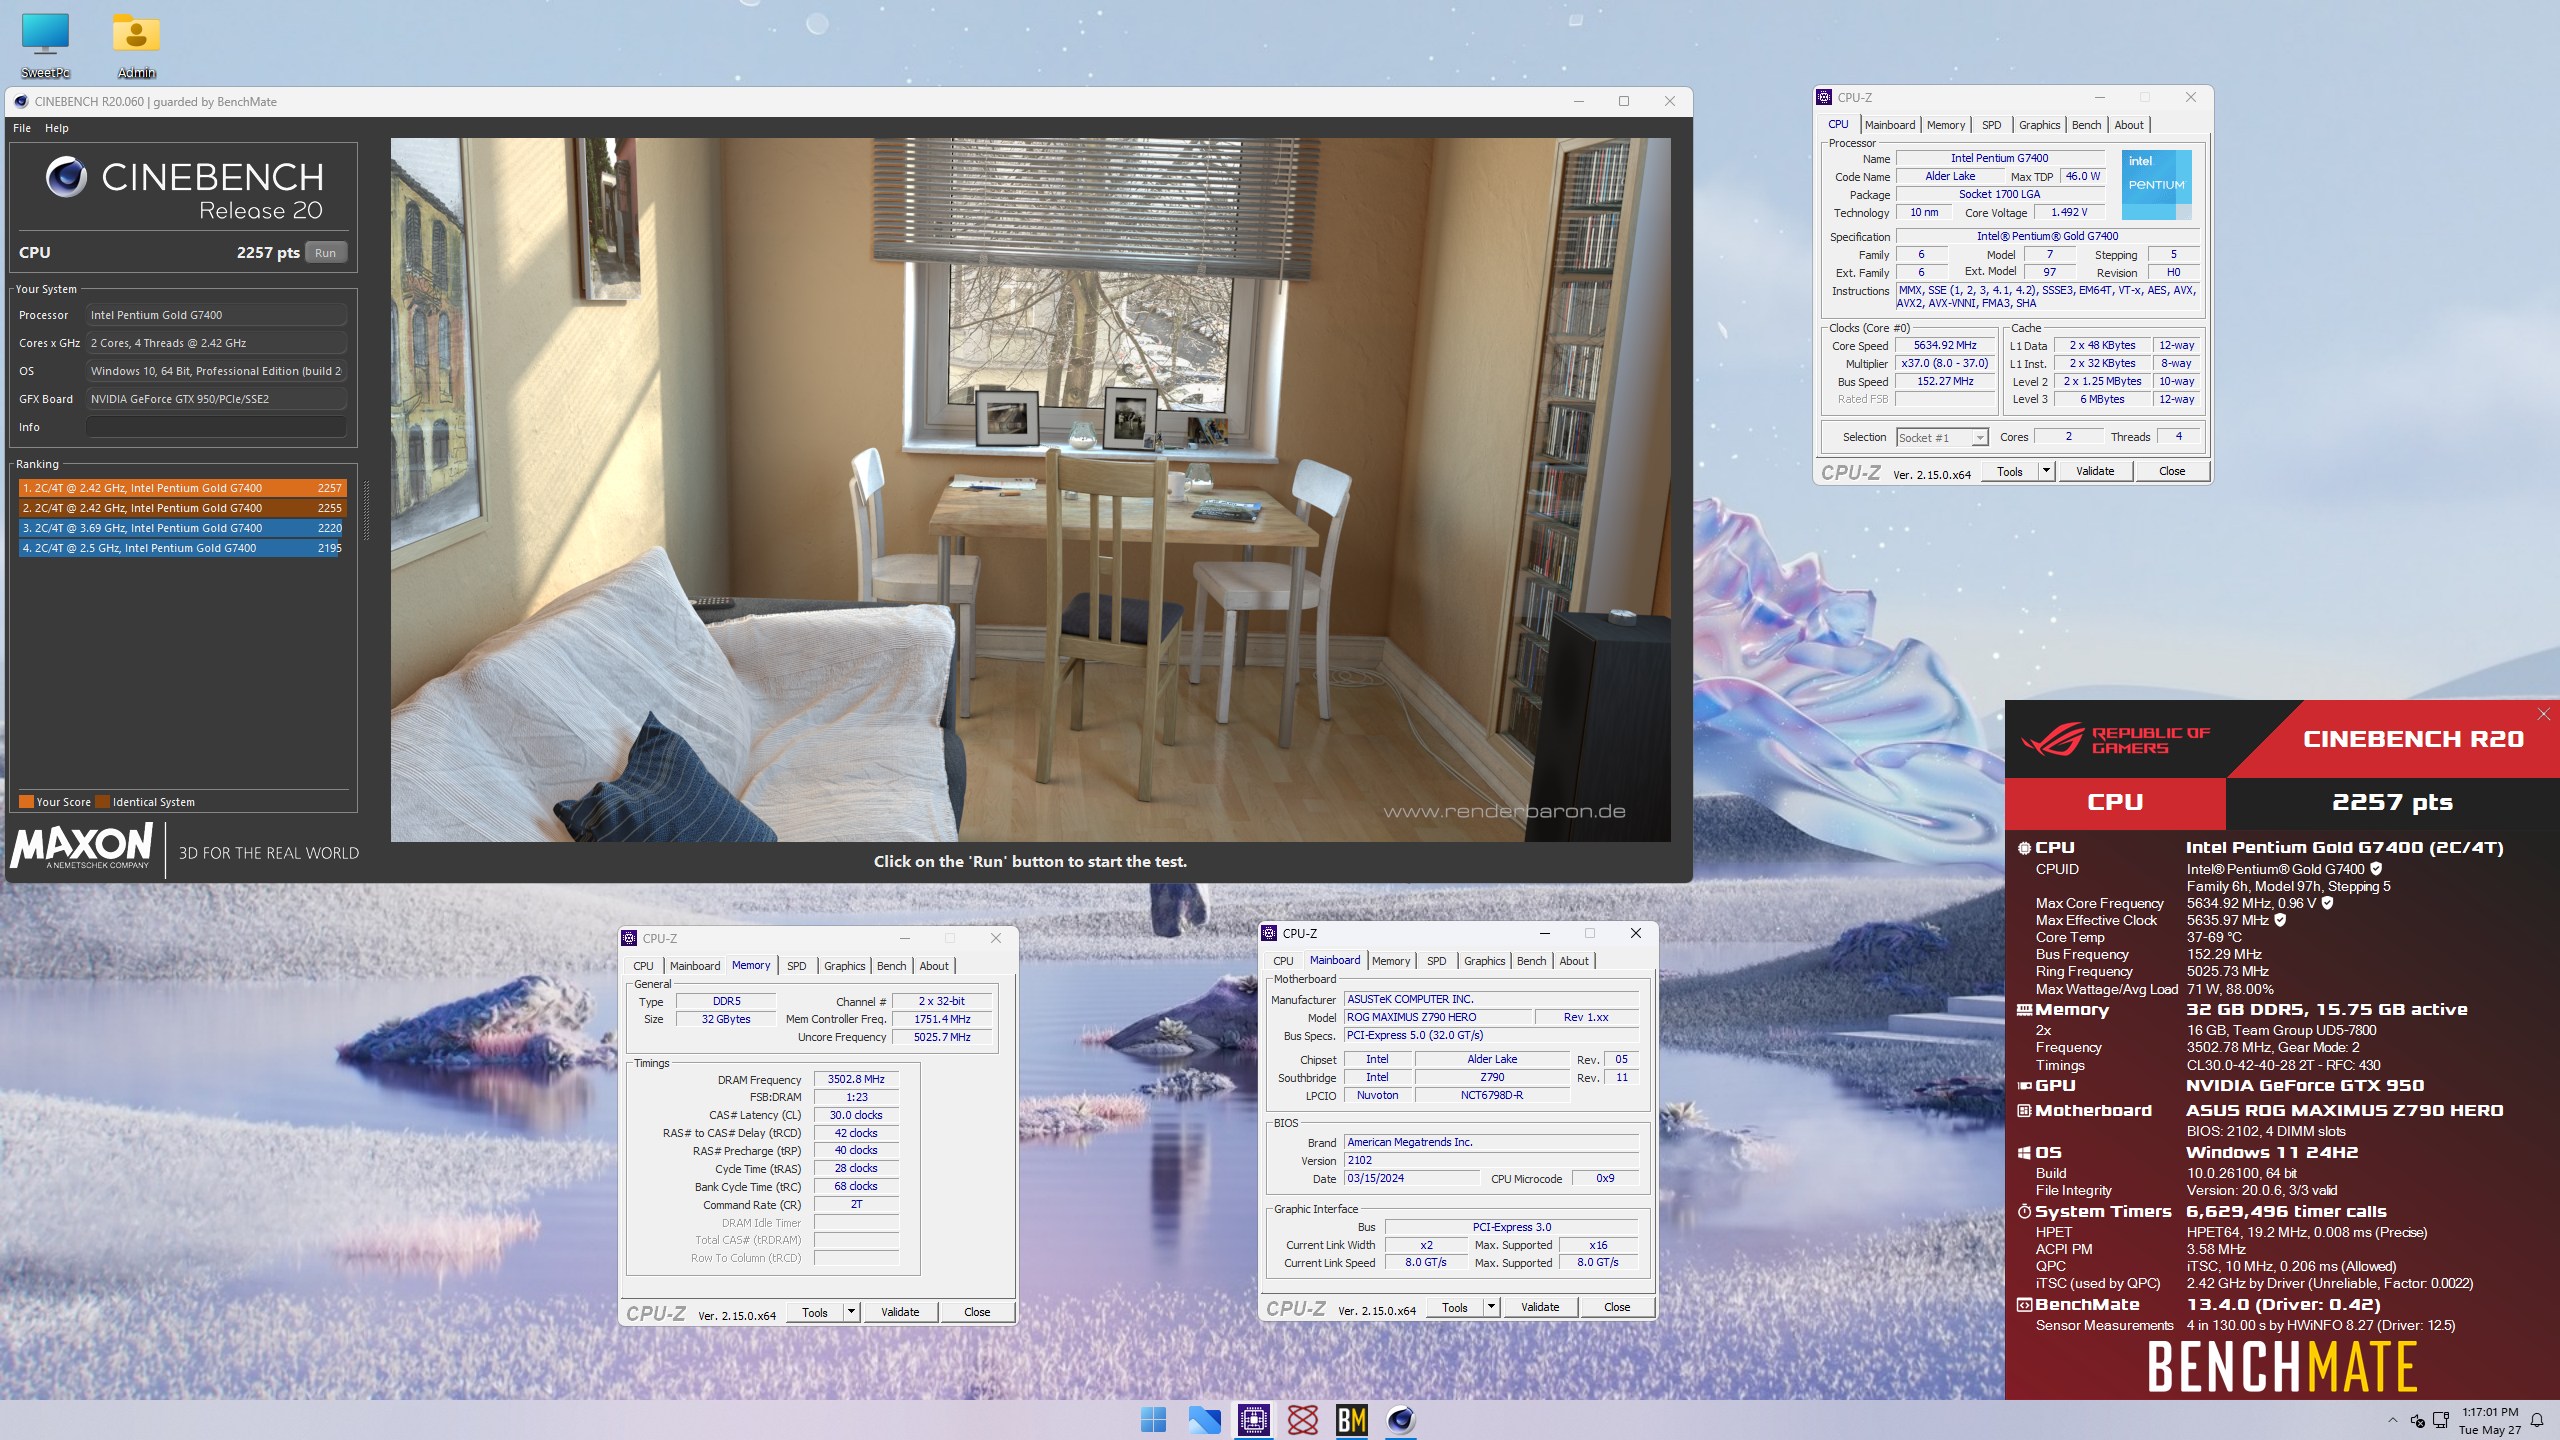2560x1440 pixels.
Task: Click the DRAM Frequency 3502.8 MHz value
Action: click(856, 1079)
